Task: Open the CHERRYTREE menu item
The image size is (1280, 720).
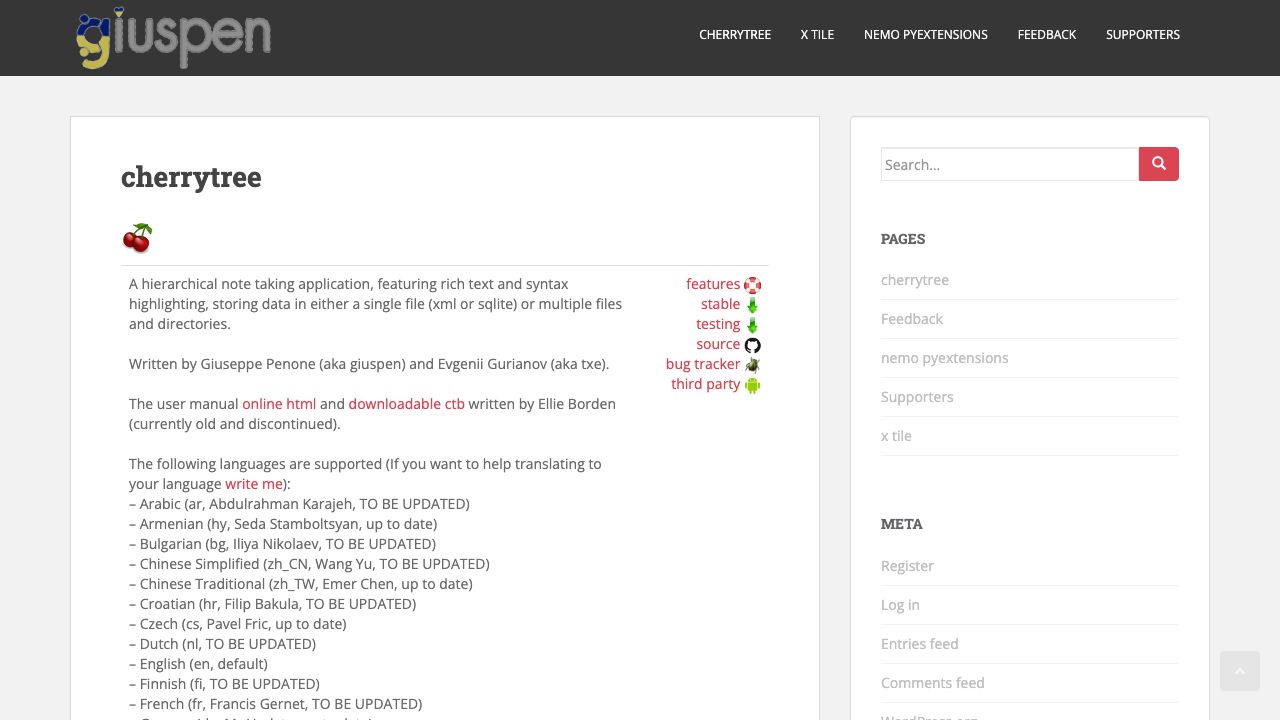Action: tap(735, 34)
